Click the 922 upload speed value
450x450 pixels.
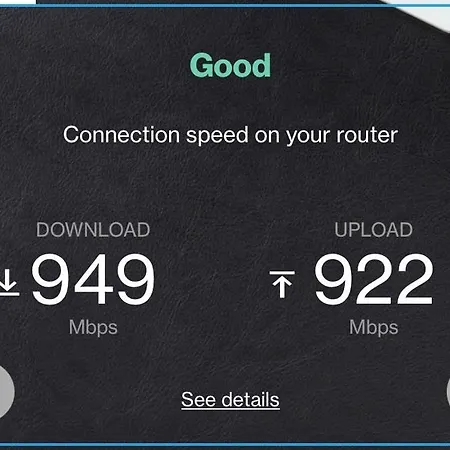coord(373,279)
